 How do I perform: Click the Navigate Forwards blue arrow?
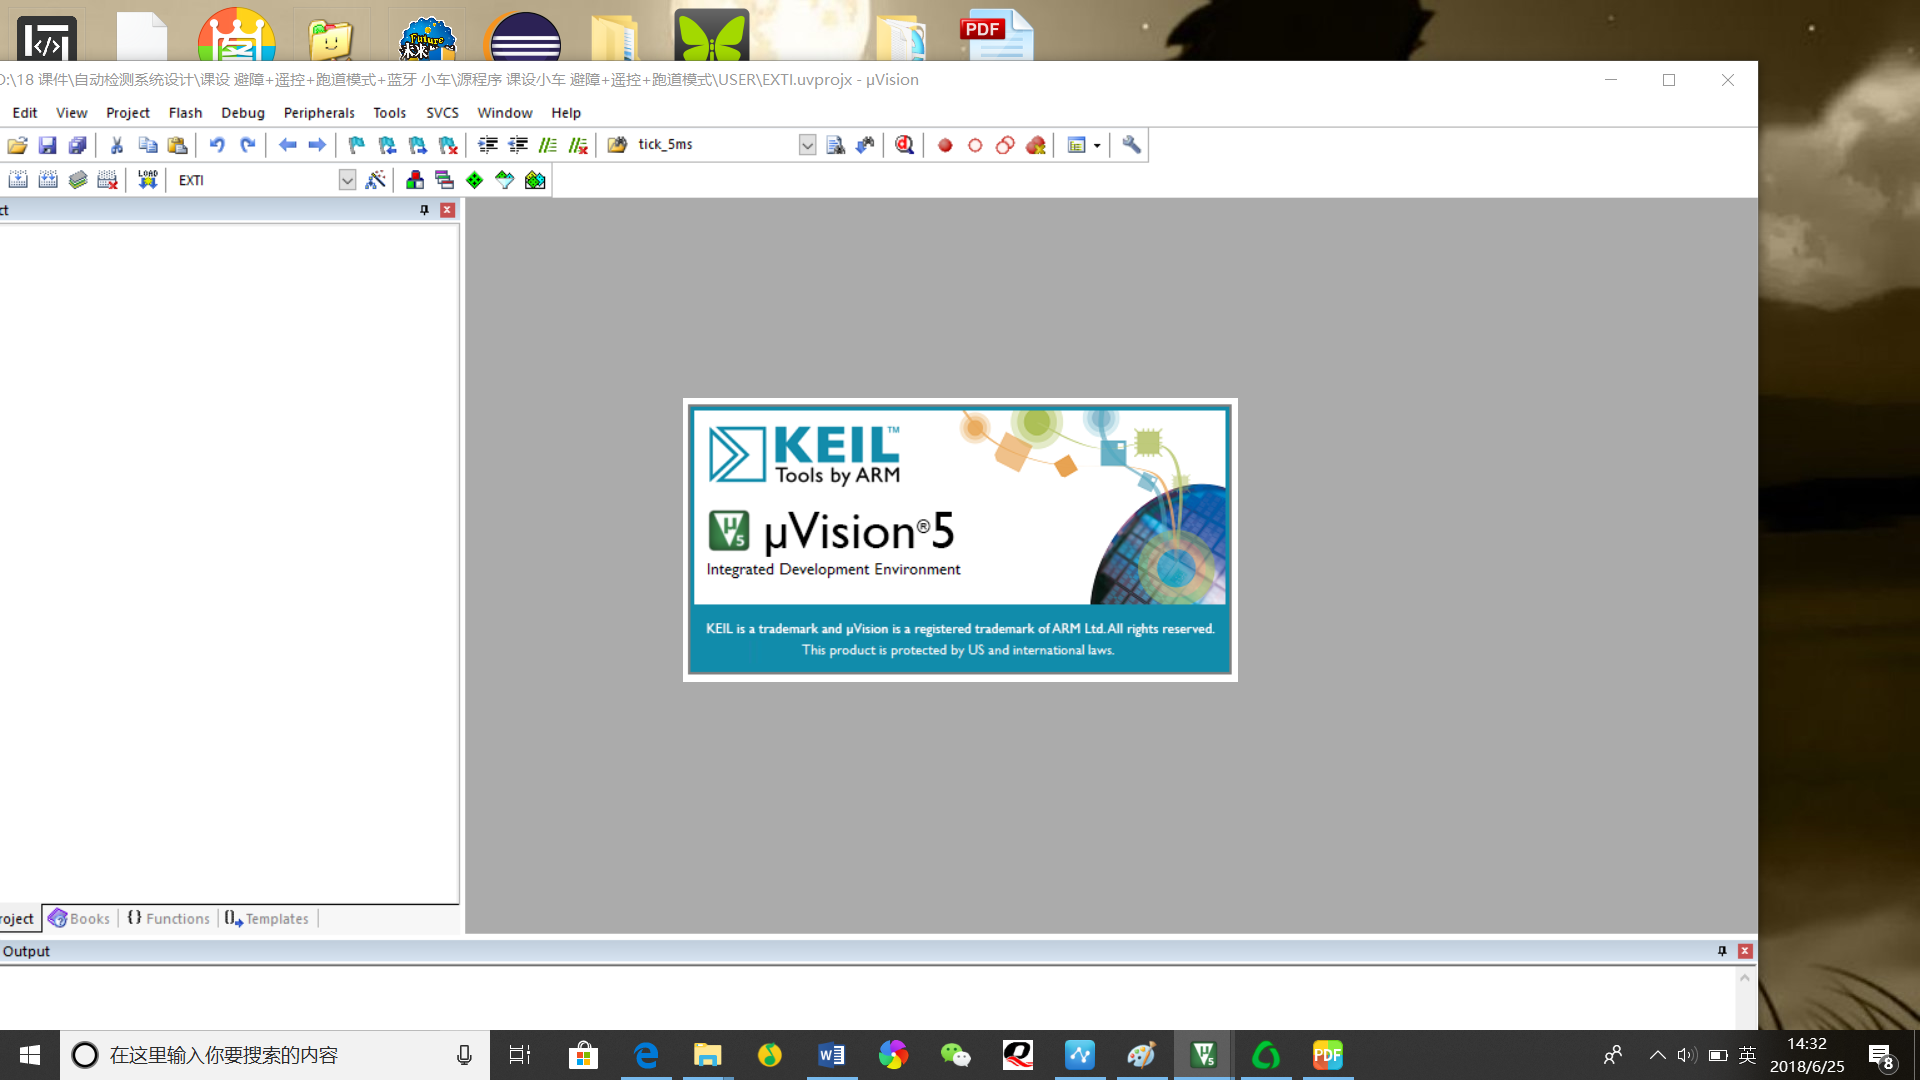(x=317, y=145)
